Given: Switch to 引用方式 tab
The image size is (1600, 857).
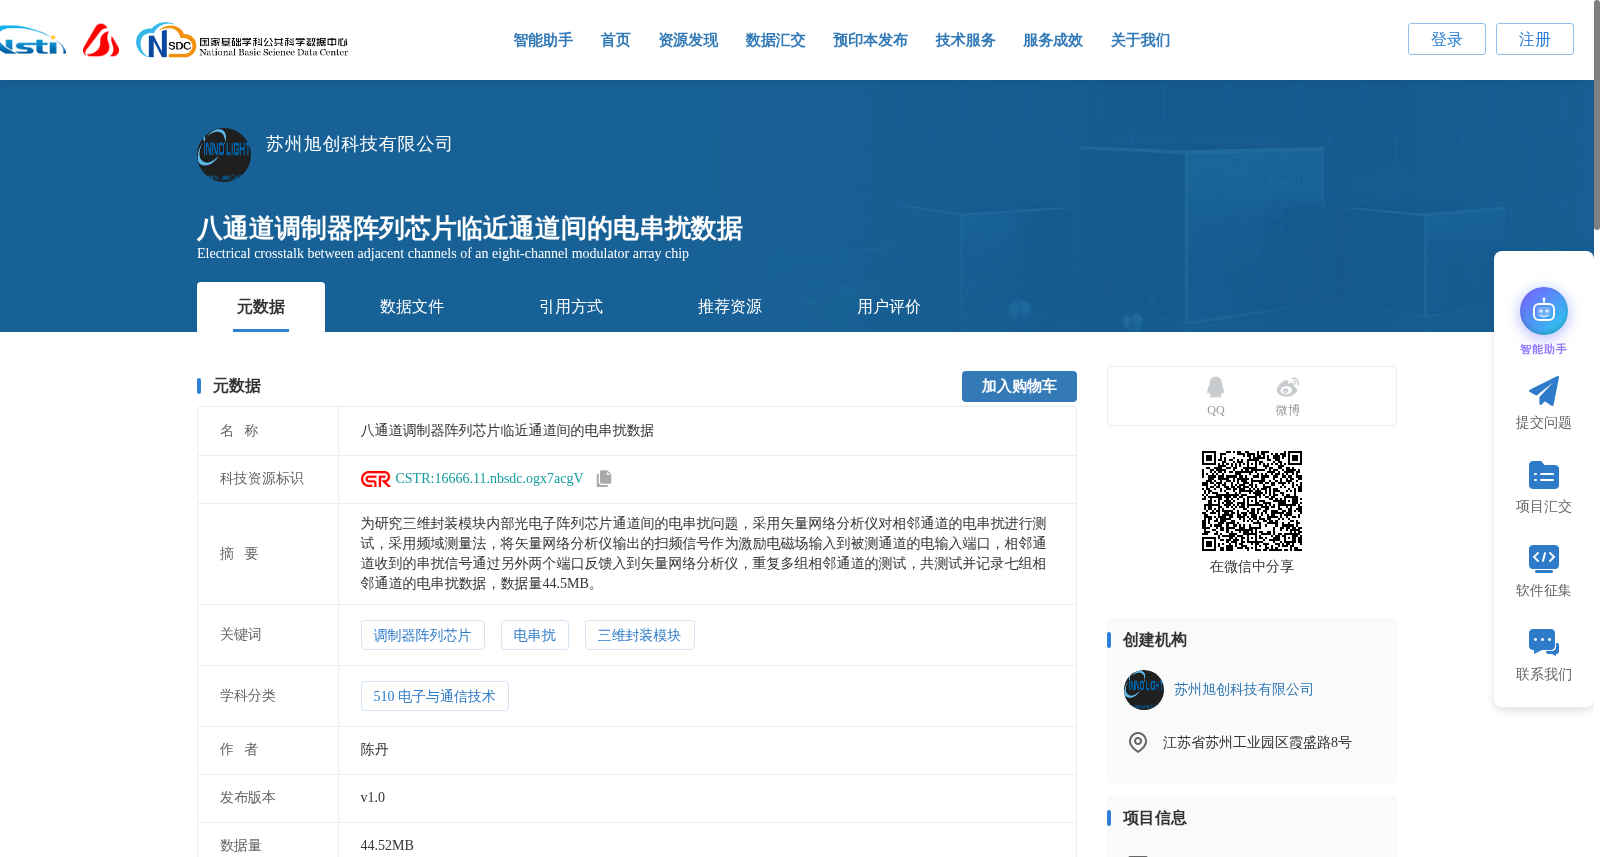Looking at the screenshot, I should click(x=571, y=307).
